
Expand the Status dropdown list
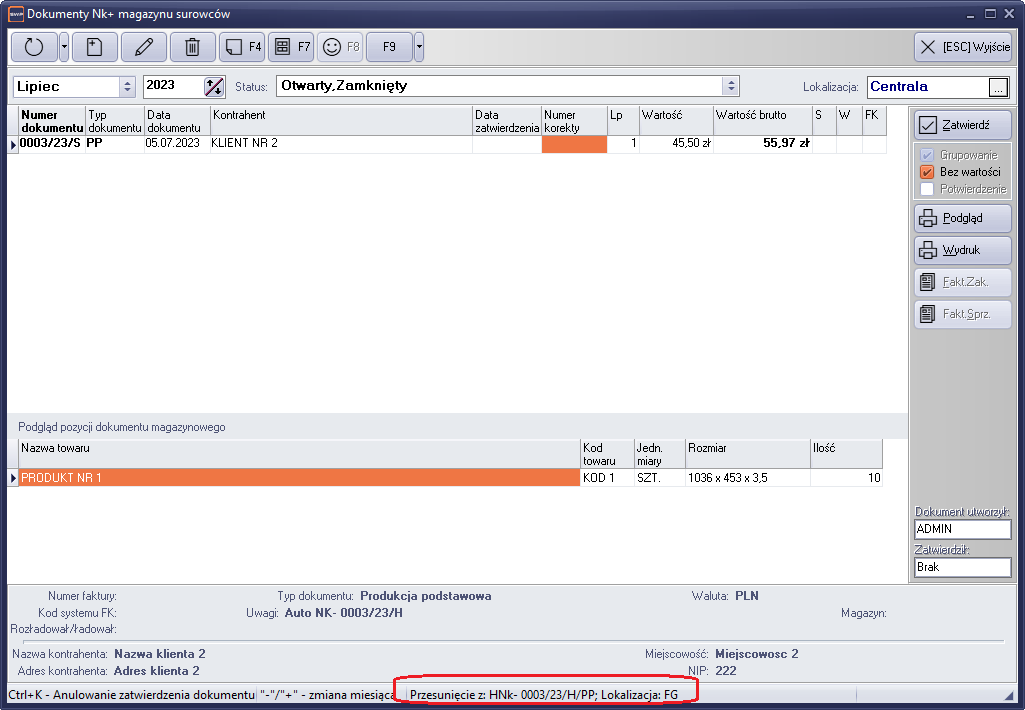(x=731, y=87)
